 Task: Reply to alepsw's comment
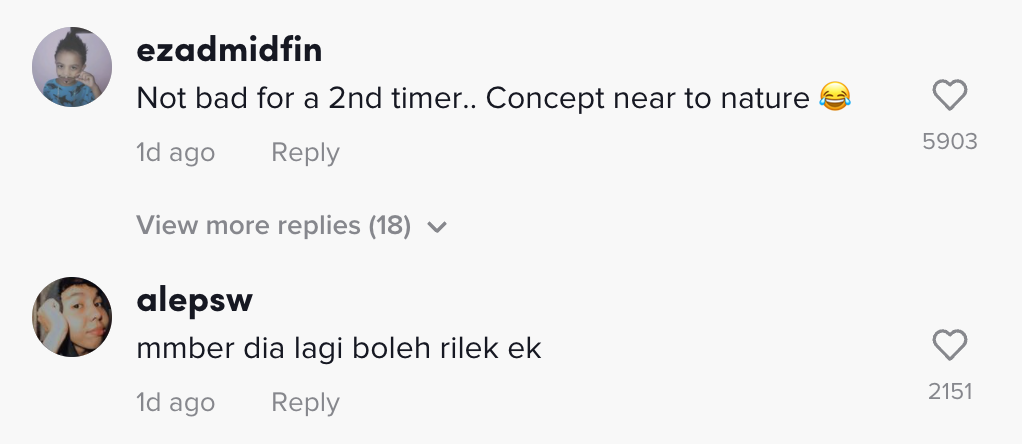[x=305, y=403]
